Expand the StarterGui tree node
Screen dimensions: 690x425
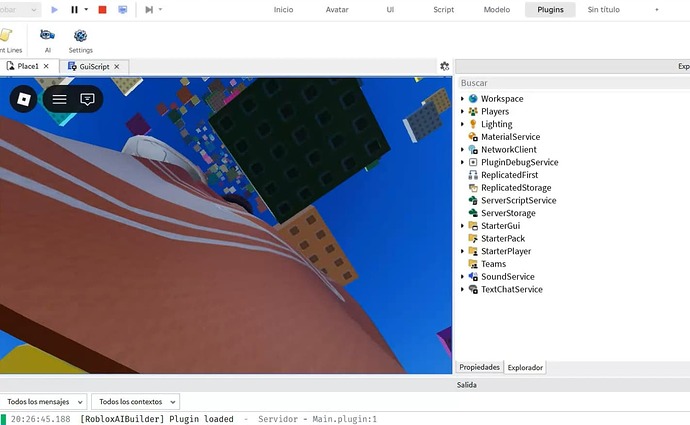pyautogui.click(x=462, y=226)
